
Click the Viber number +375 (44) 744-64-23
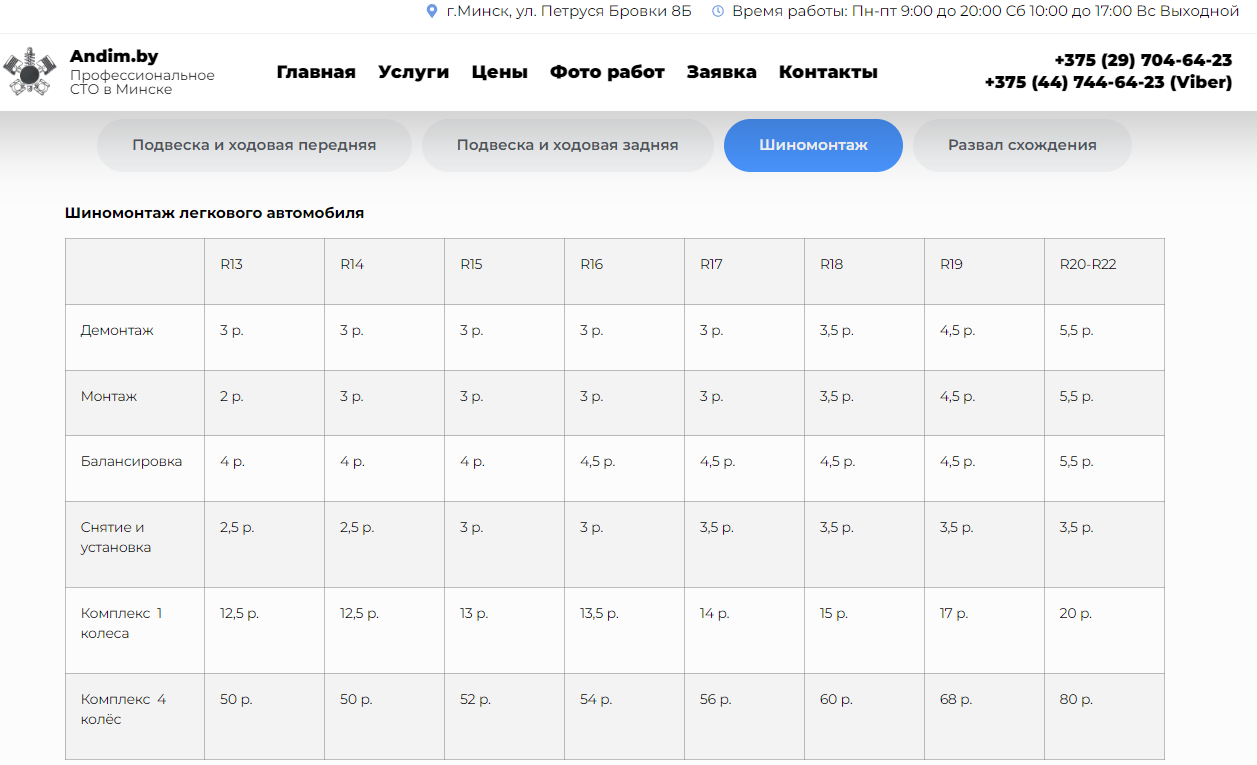tap(1108, 83)
